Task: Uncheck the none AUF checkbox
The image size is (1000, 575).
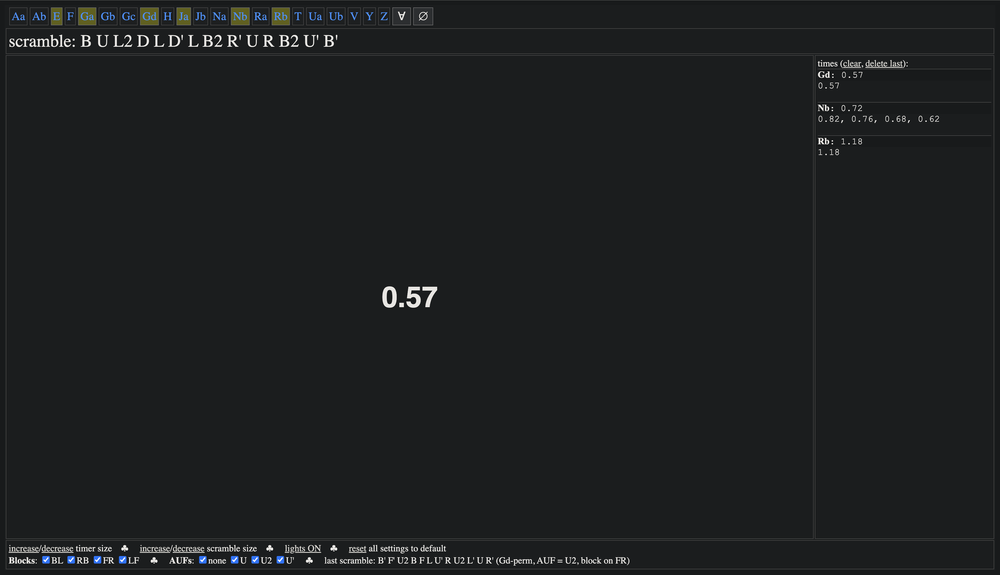Action: 203,560
